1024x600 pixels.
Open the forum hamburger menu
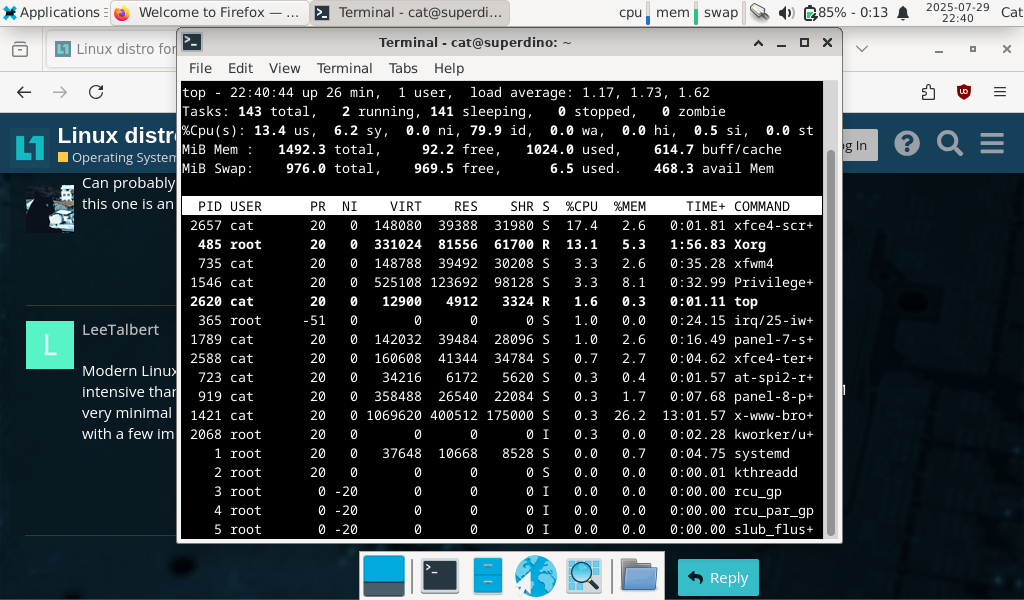991,143
